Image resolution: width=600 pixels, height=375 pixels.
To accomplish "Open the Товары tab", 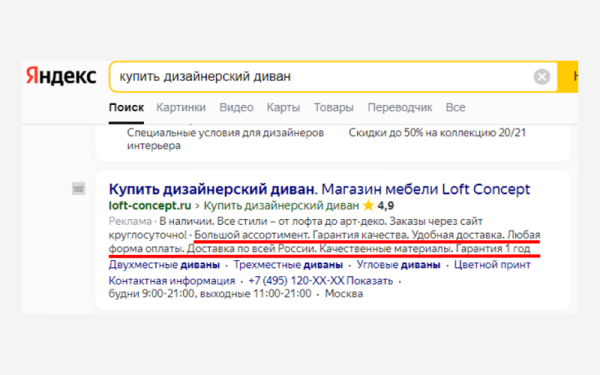I will pos(333,108).
